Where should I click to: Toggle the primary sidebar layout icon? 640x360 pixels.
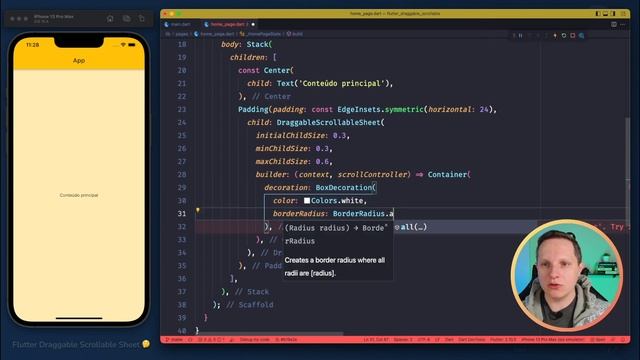pyautogui.click(x=598, y=13)
